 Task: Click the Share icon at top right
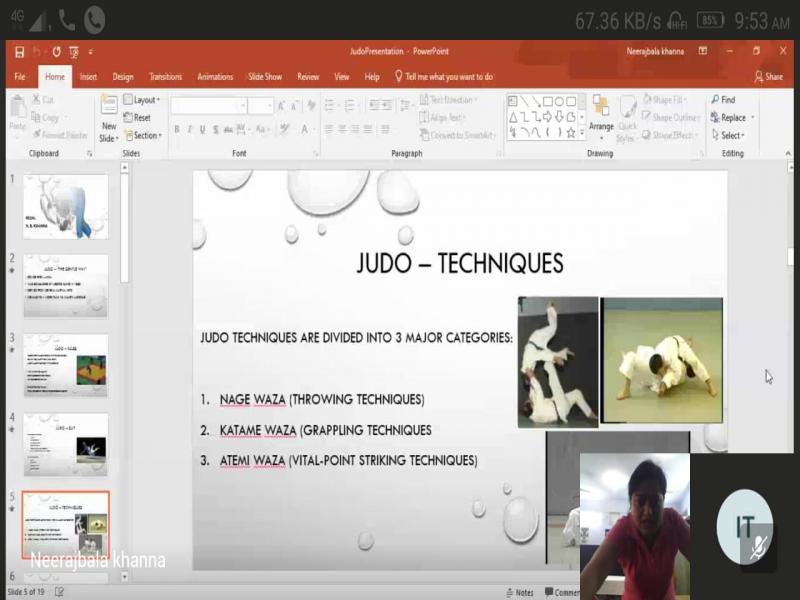click(768, 76)
